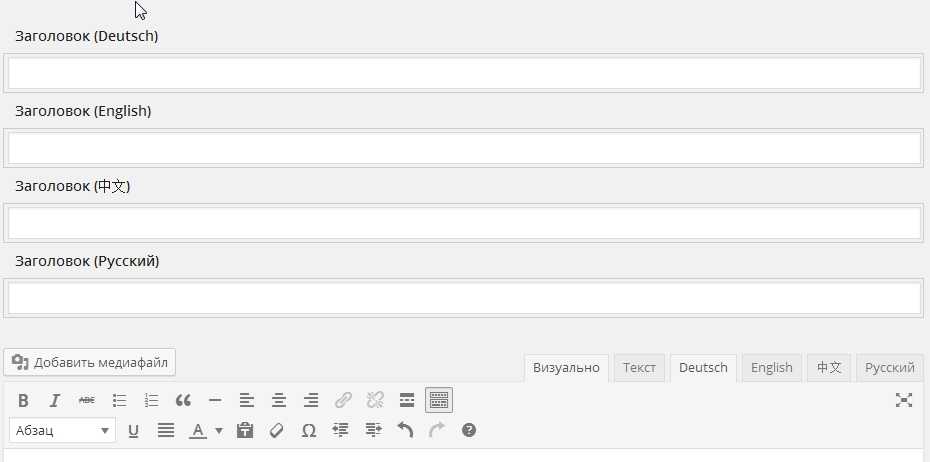Switch to the Текст editor tab
930x462 pixels.
[x=639, y=367]
